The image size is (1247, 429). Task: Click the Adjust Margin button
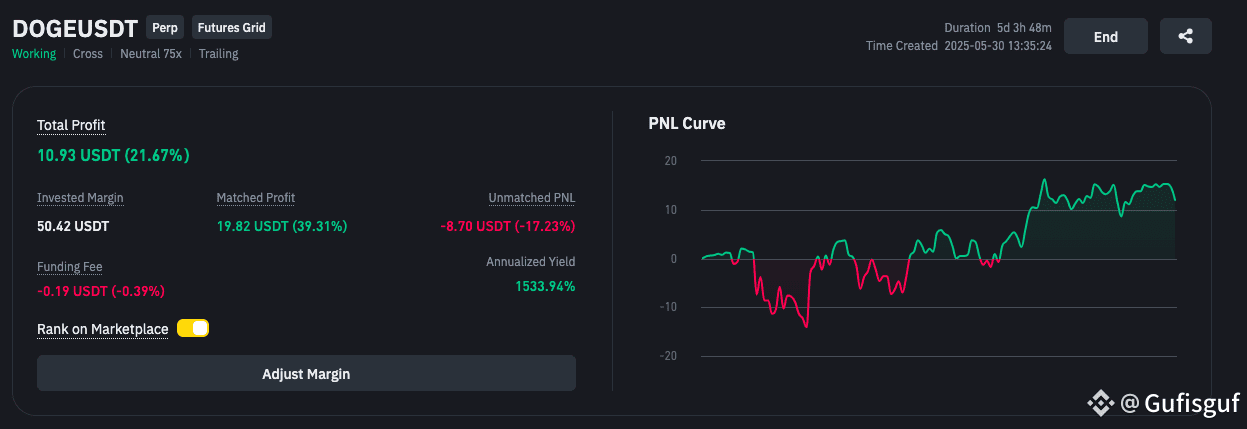coord(306,374)
